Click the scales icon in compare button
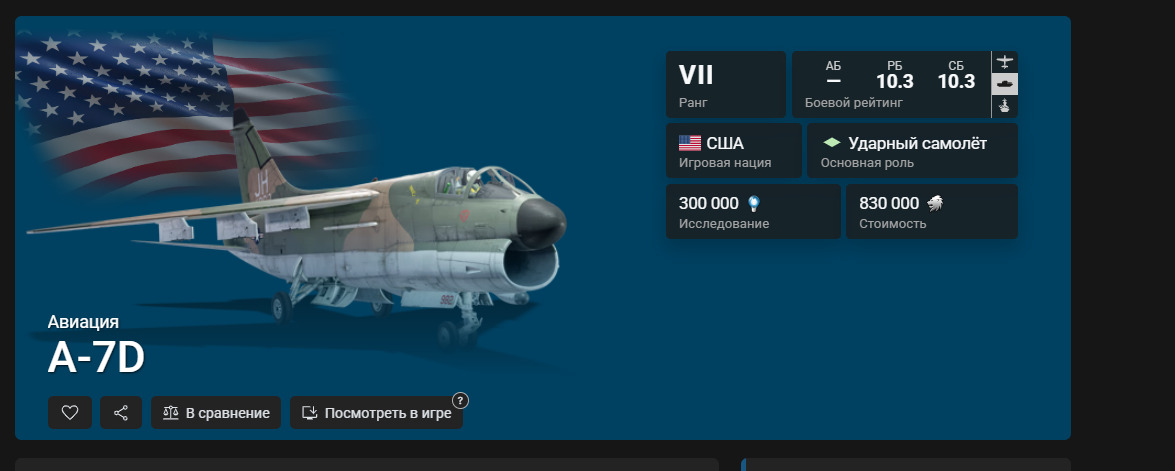This screenshot has width=1175, height=471. pos(171,413)
